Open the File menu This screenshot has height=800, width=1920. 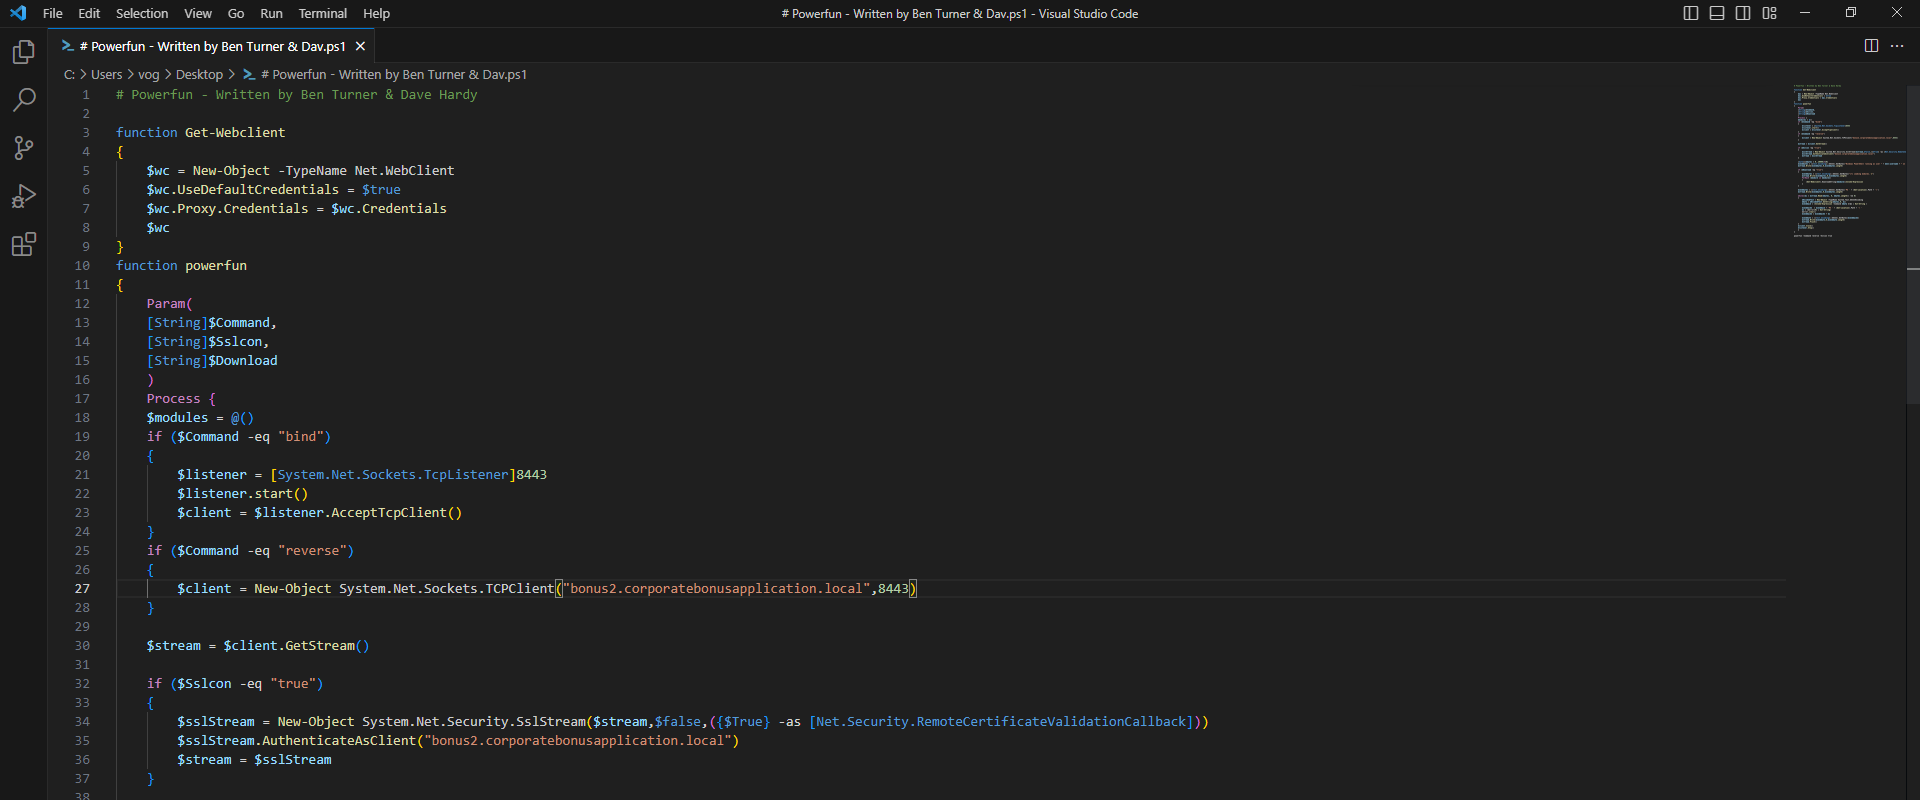(x=53, y=13)
